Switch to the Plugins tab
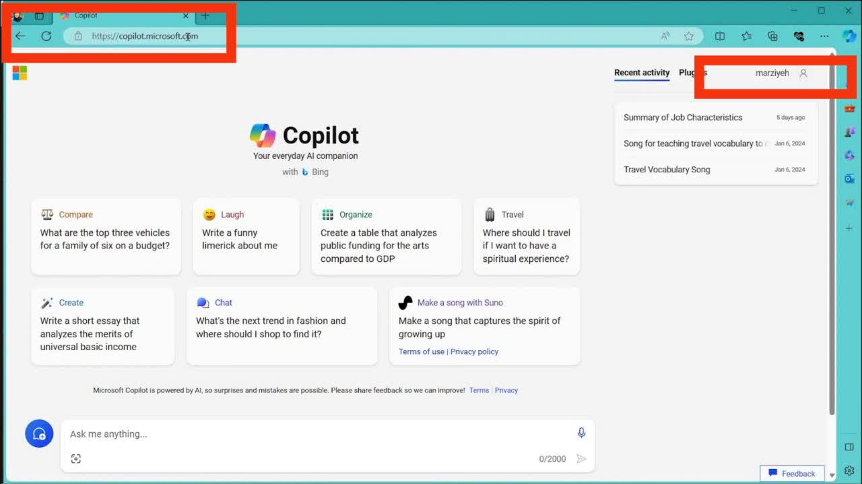Viewport: 862px width, 484px height. tap(693, 73)
